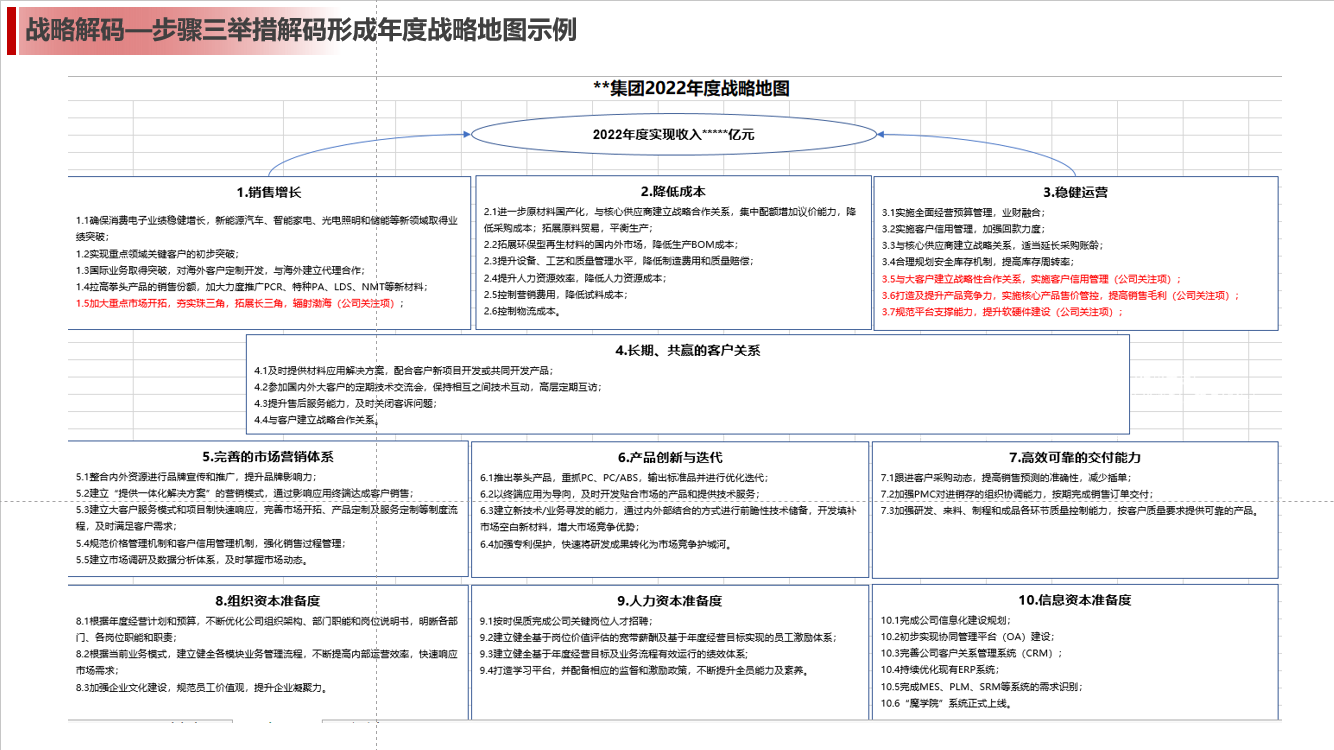Select the line starting "7.3加强研发、来料"
This screenshot has width=1334, height=750.
[x=1069, y=511]
